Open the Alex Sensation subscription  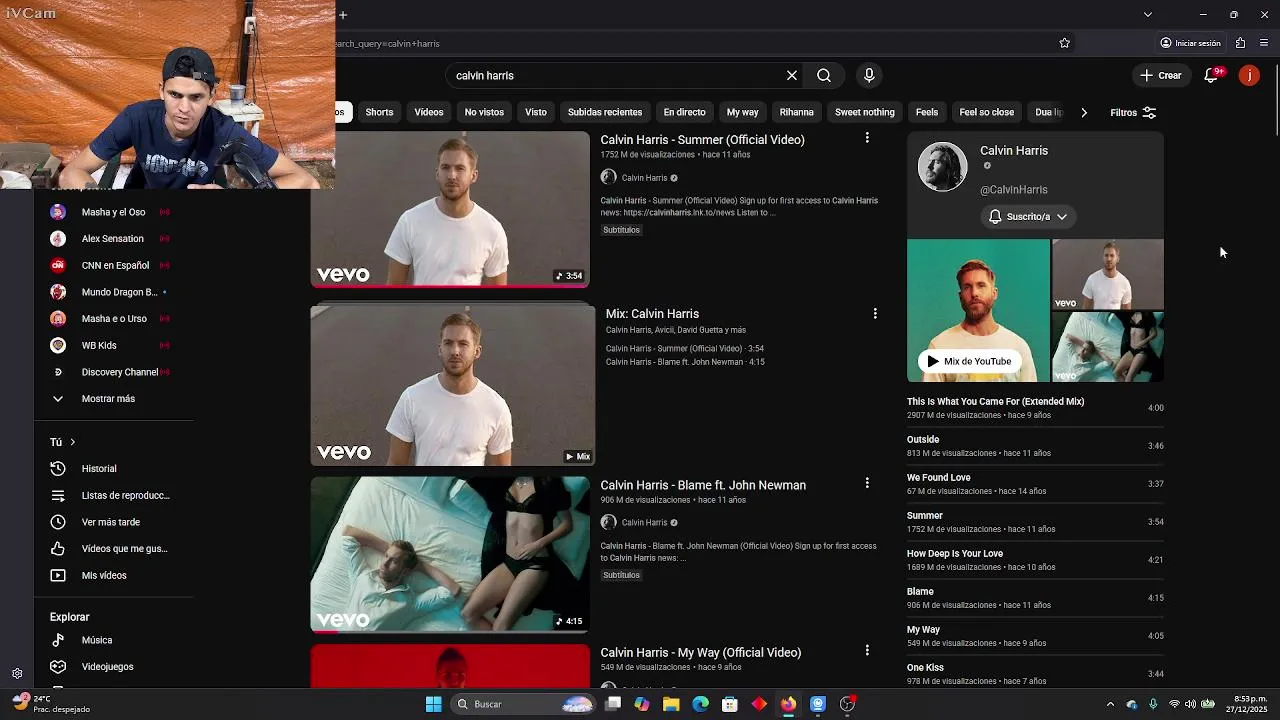click(114, 239)
